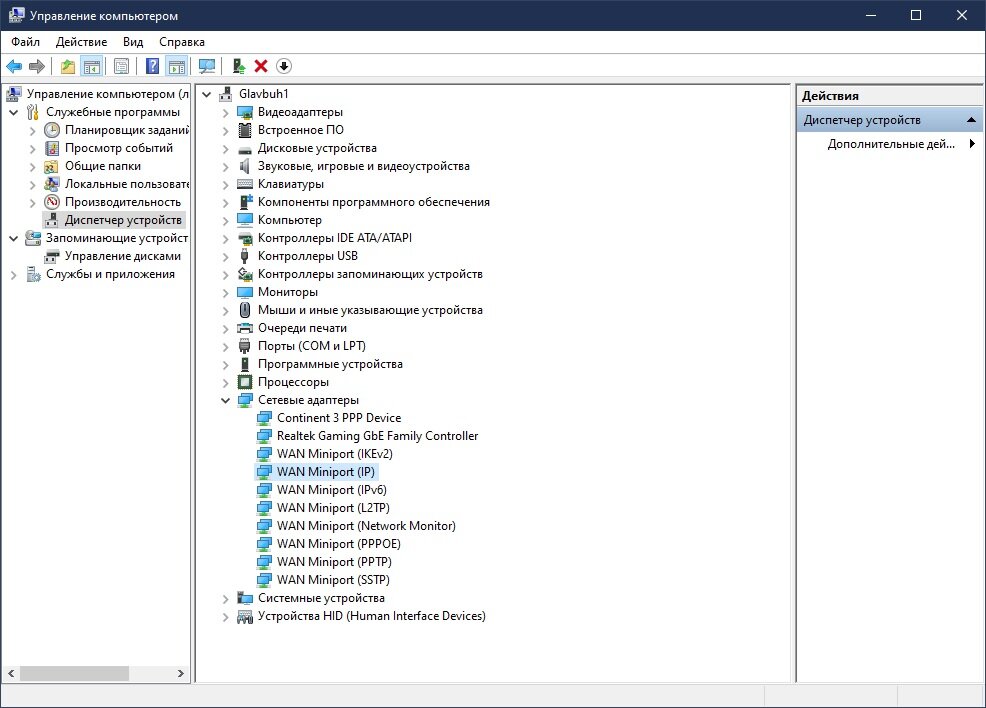Click the Порты (COM и LPT) icon
This screenshot has width=986, height=708.
(x=245, y=346)
